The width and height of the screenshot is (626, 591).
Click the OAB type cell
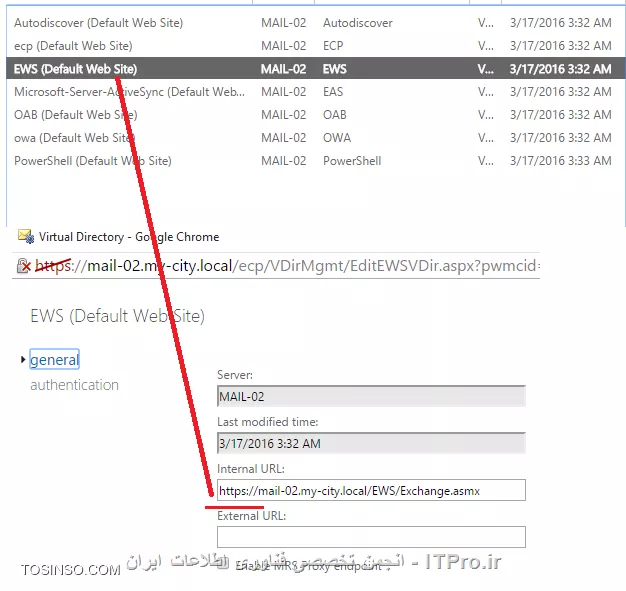click(x=335, y=115)
